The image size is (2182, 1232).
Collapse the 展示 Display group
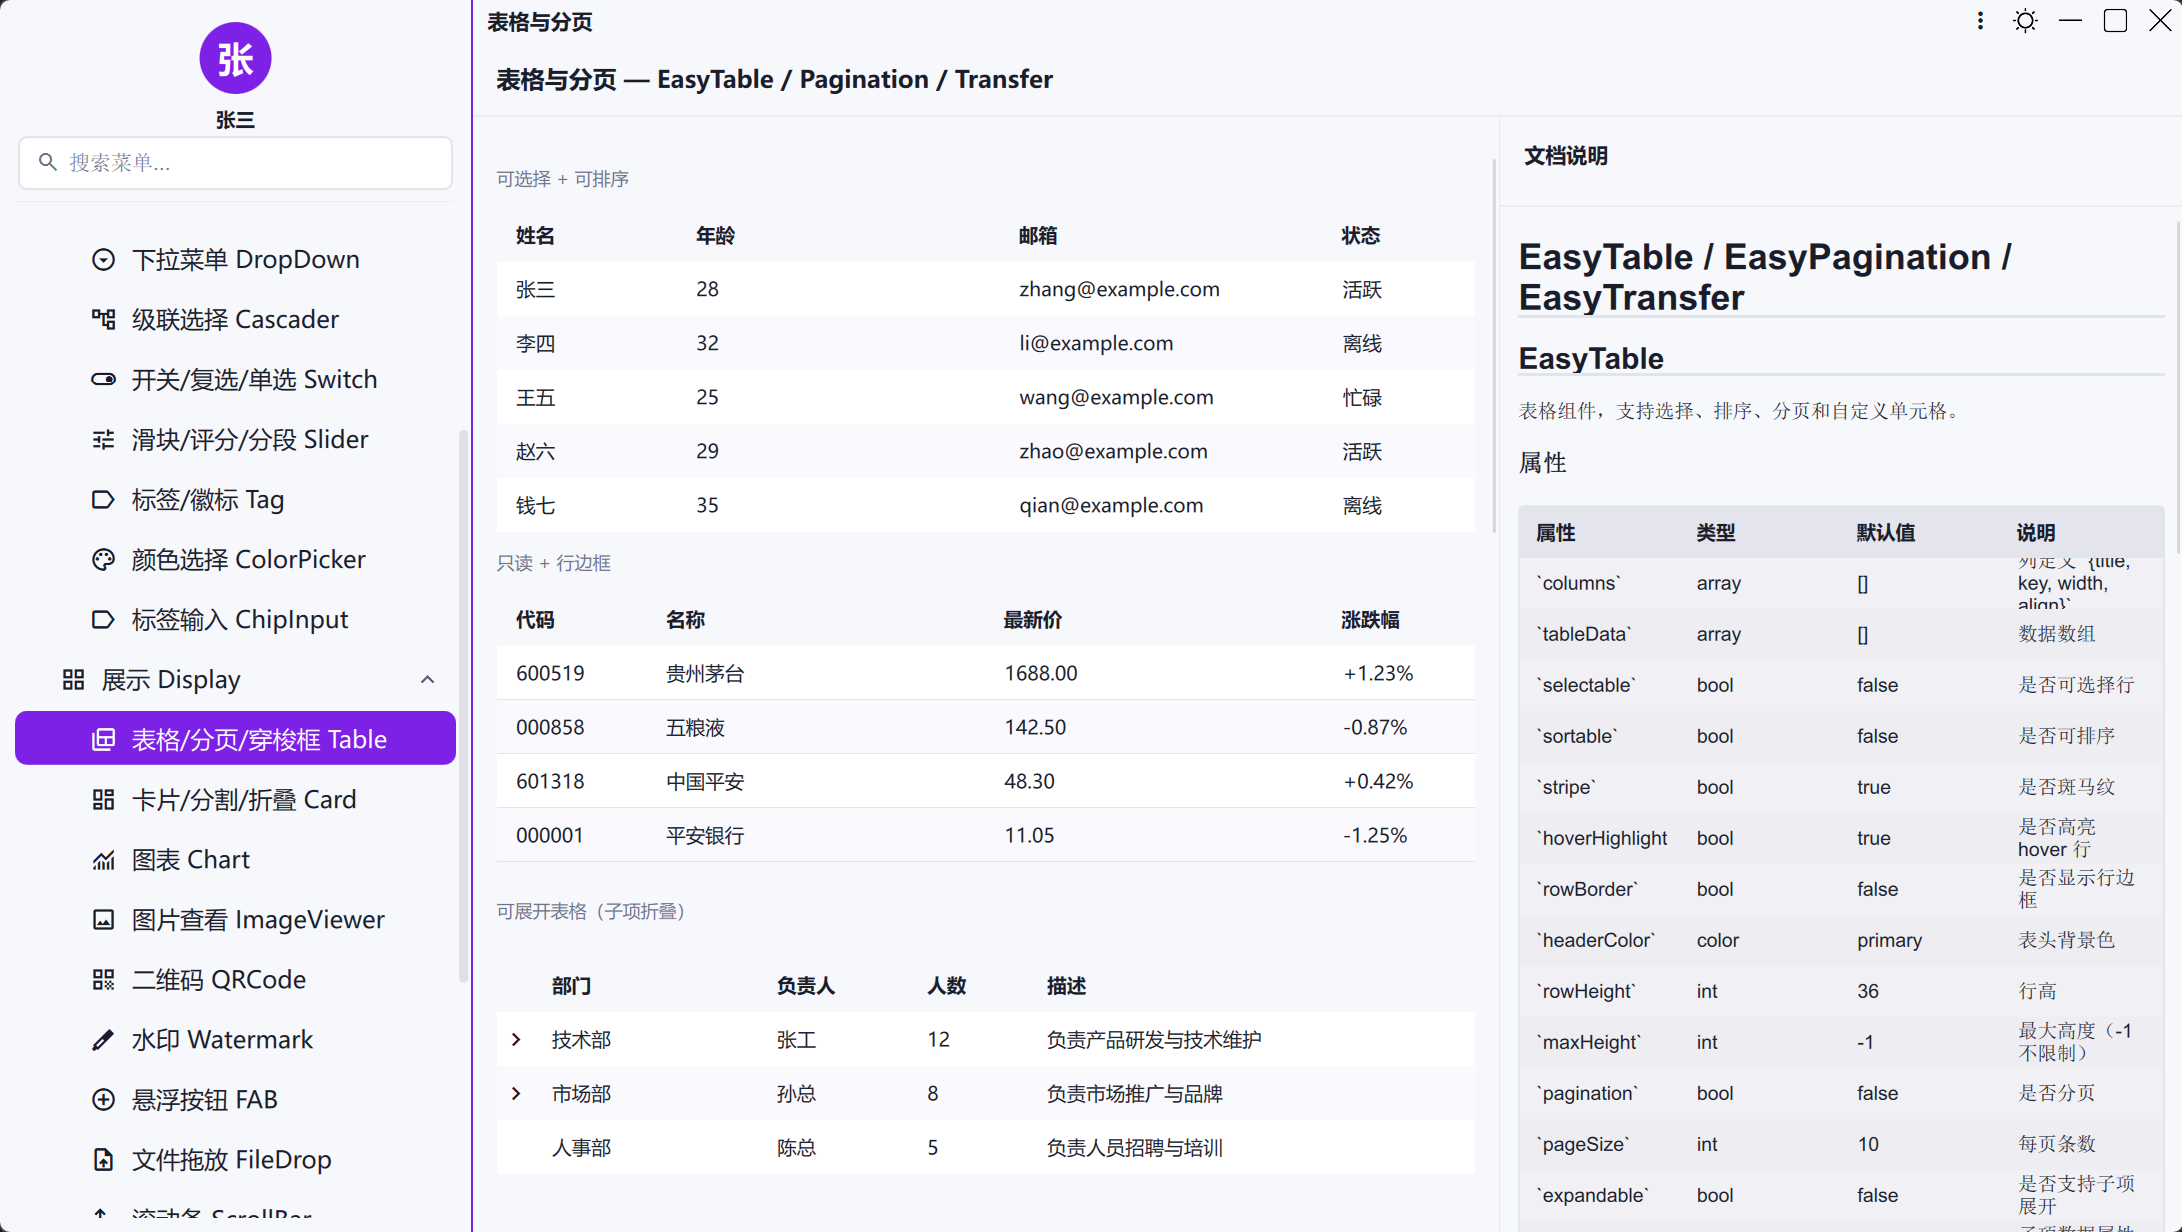click(427, 680)
